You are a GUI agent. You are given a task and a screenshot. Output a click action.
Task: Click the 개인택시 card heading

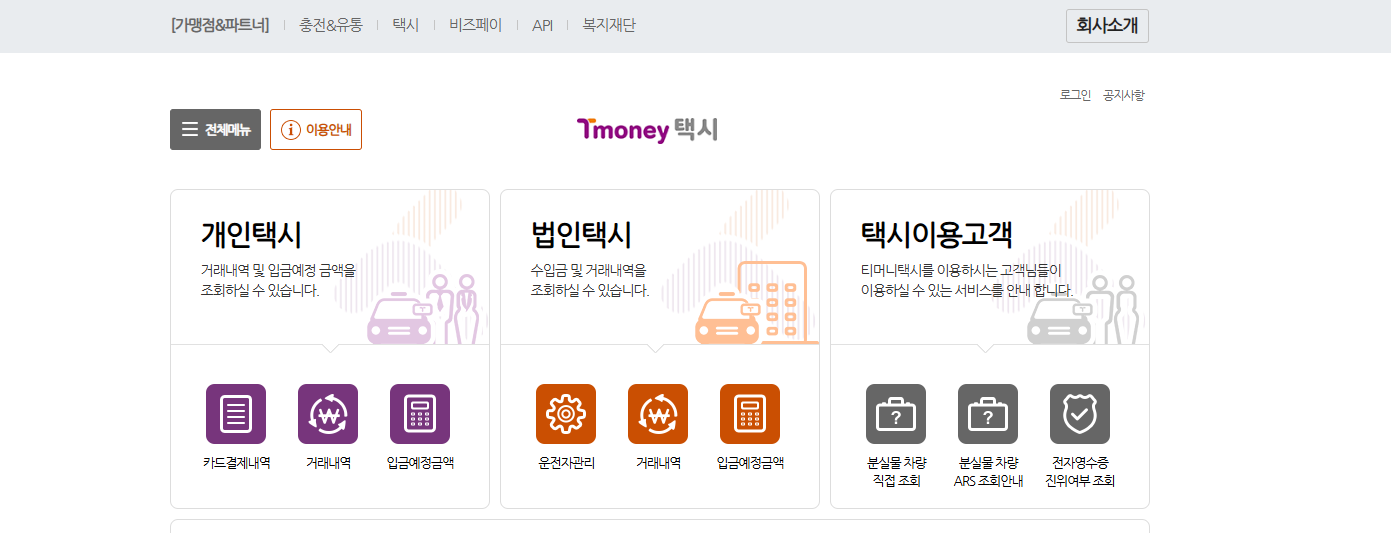click(x=251, y=235)
